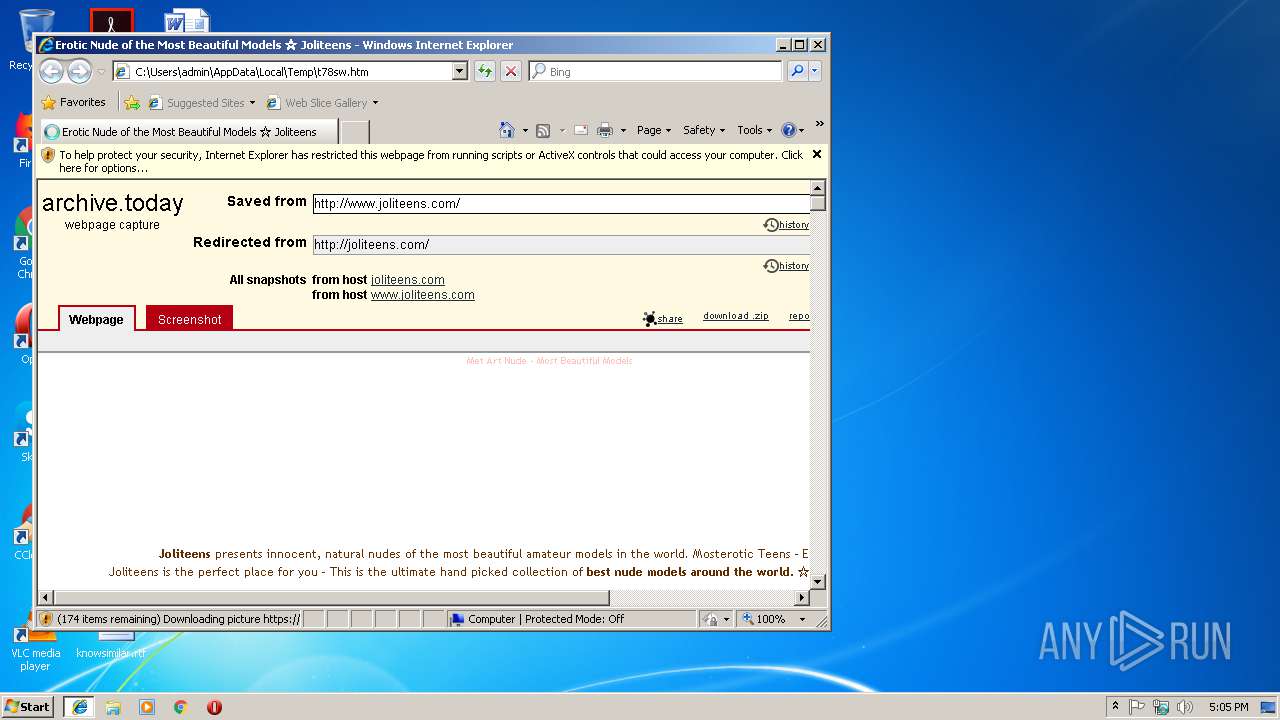Screen dimensions: 1280x720
Task: Click the archive.today logo
Action: (x=113, y=203)
